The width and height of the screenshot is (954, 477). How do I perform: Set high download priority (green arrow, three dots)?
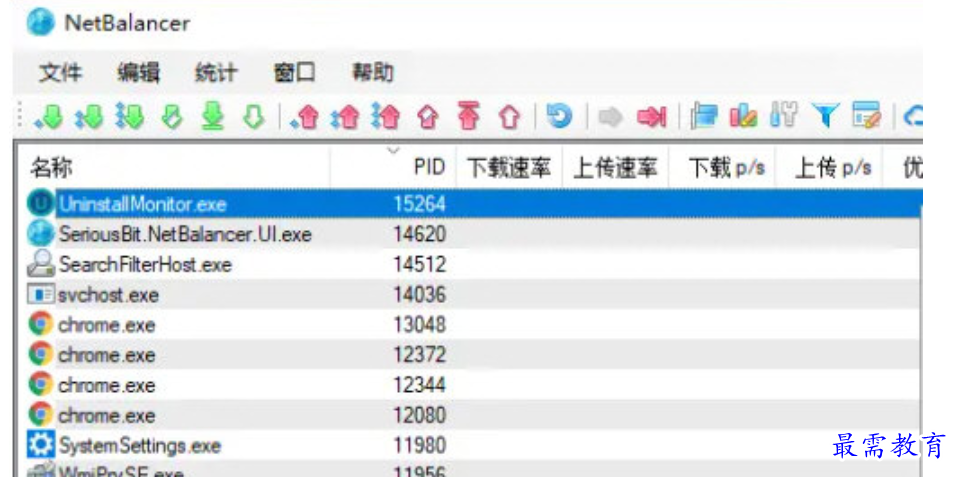point(130,116)
